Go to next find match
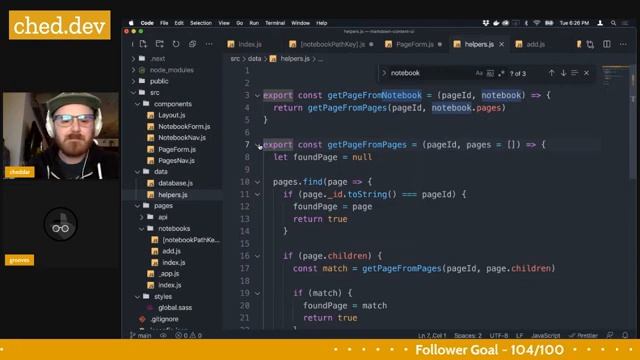 (563, 73)
